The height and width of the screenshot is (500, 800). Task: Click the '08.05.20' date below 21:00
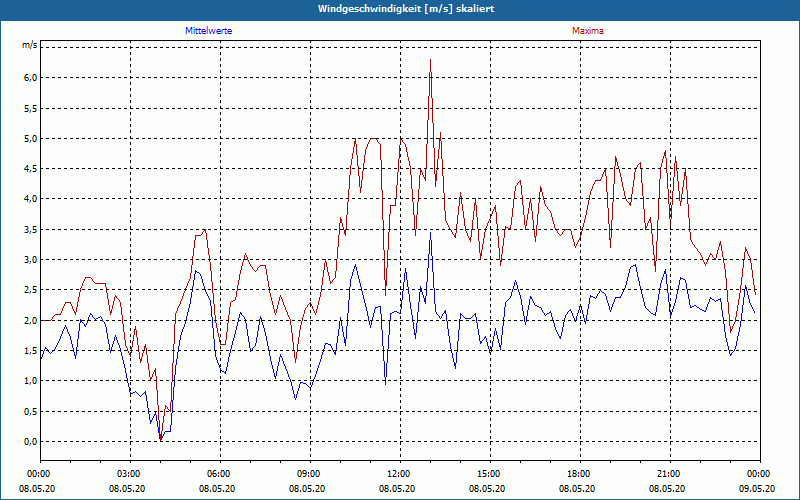(x=667, y=488)
